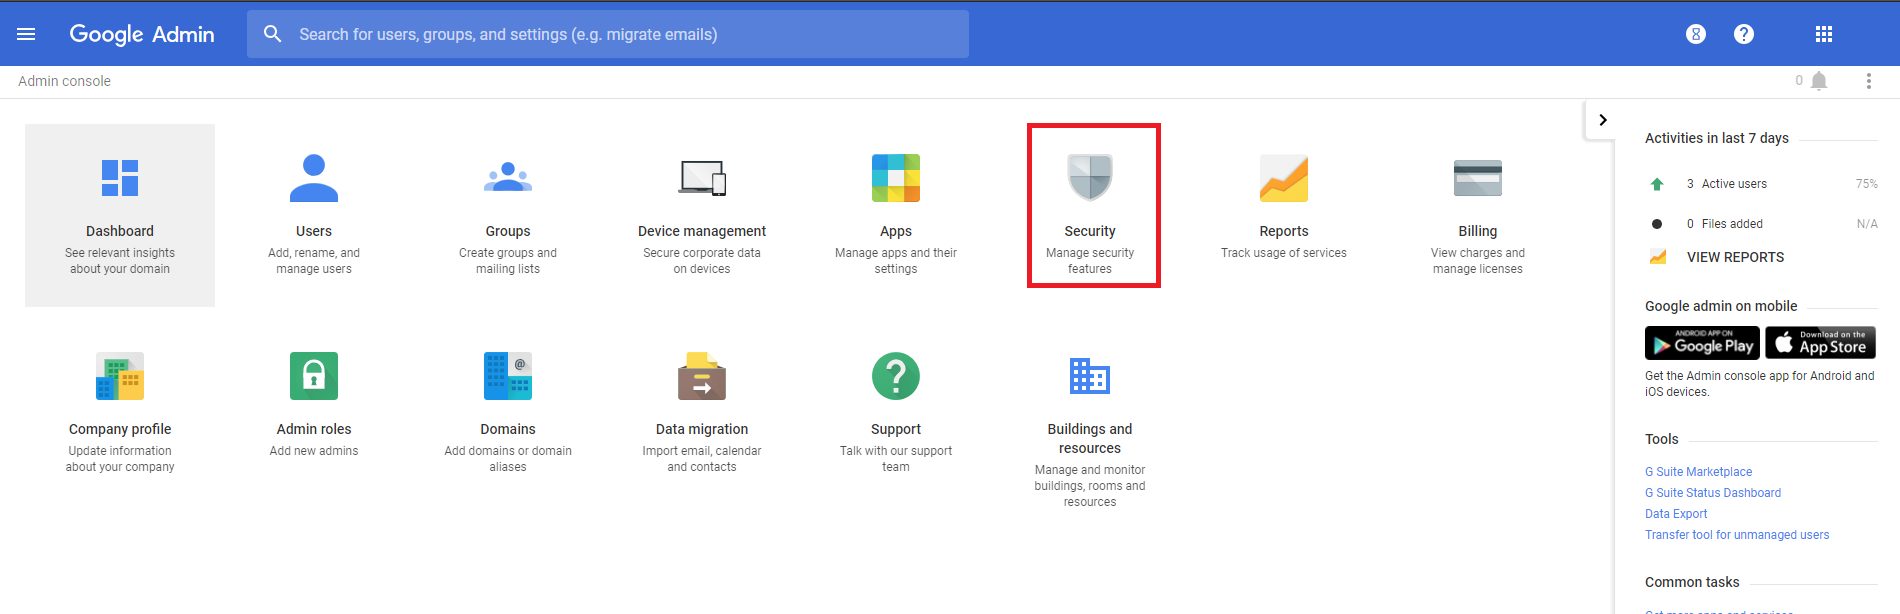Click 'Track usage of services' text
Image resolution: width=1900 pixels, height=614 pixels.
pyautogui.click(x=1284, y=253)
